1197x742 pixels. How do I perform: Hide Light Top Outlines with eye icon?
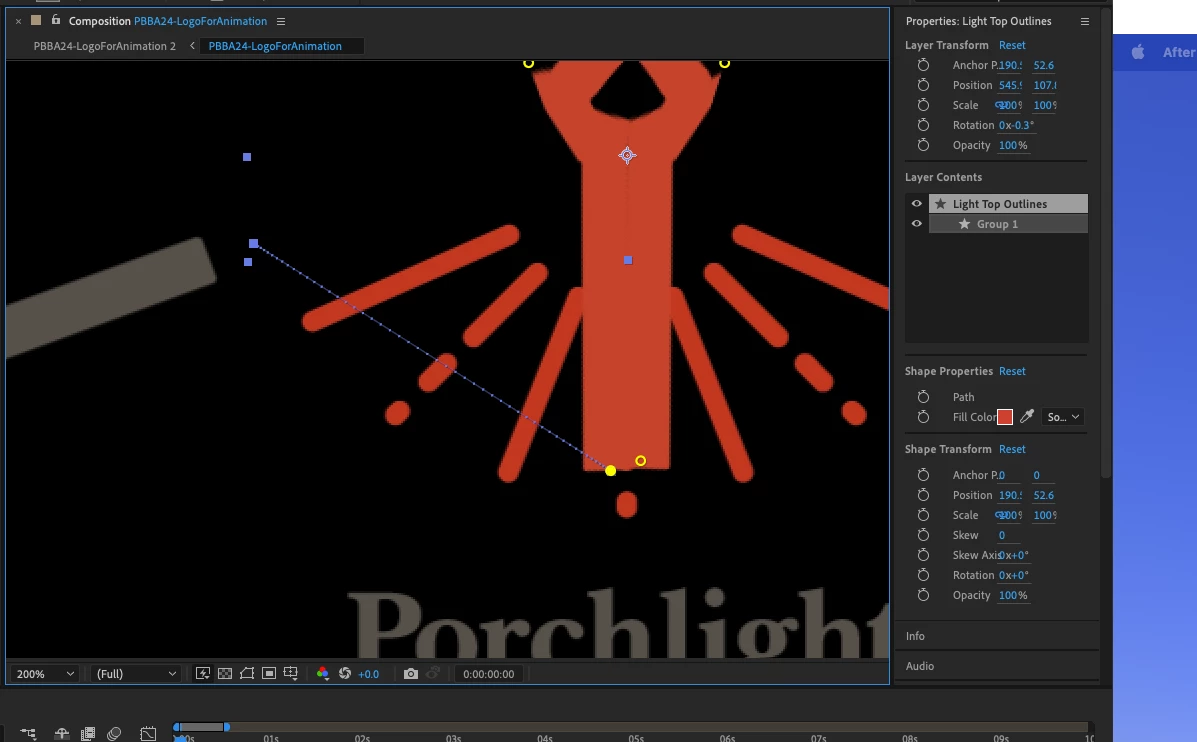pos(916,204)
